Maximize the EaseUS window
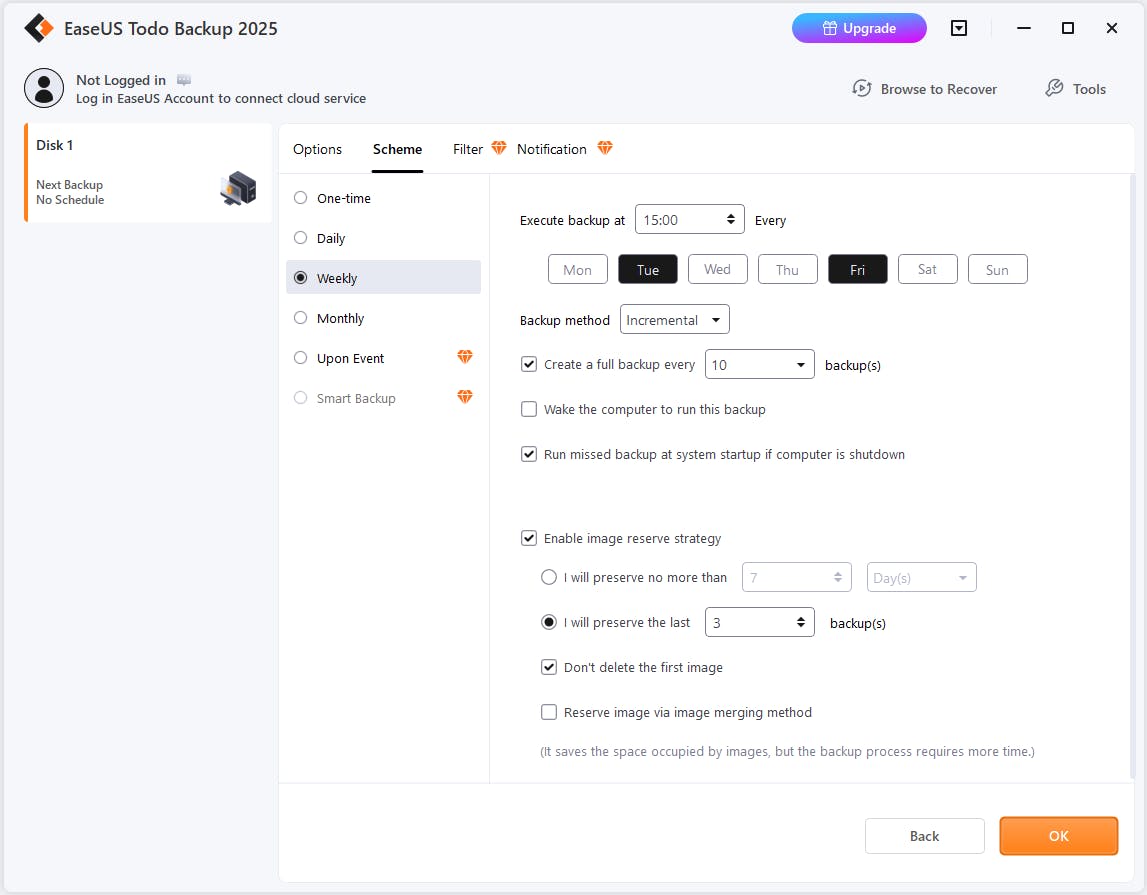This screenshot has width=1147, height=895. point(1067,29)
